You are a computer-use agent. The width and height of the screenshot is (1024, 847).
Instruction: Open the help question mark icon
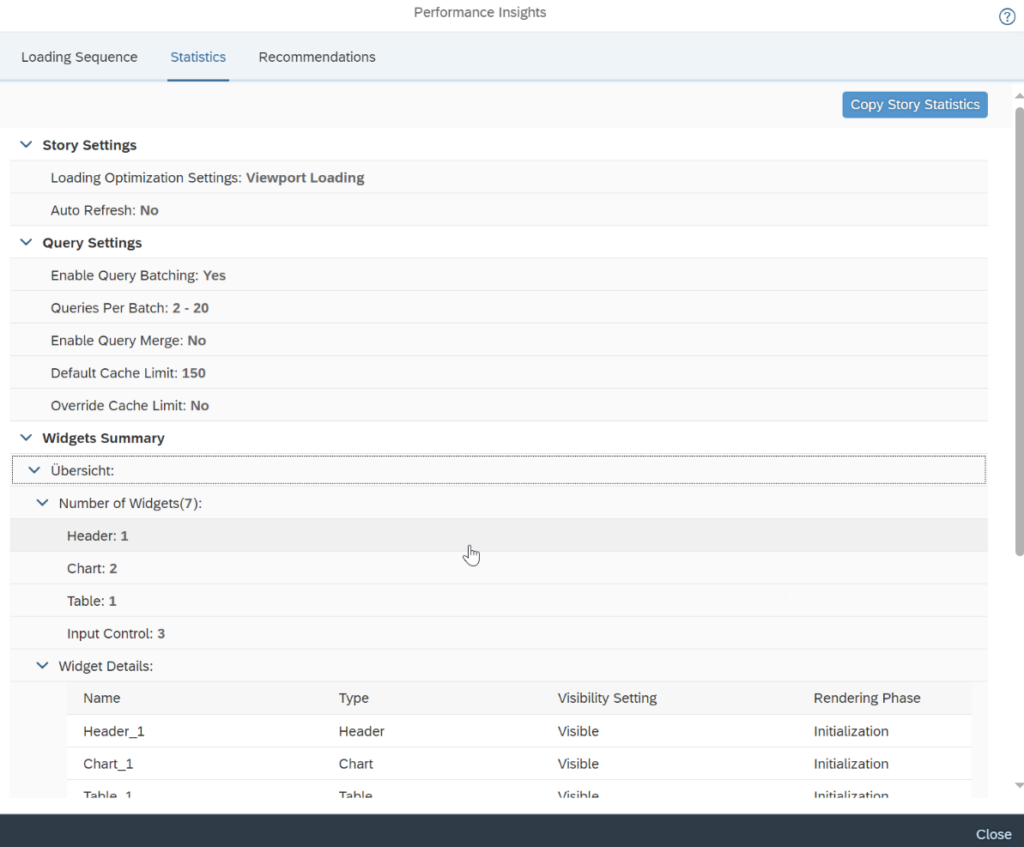tap(1007, 17)
